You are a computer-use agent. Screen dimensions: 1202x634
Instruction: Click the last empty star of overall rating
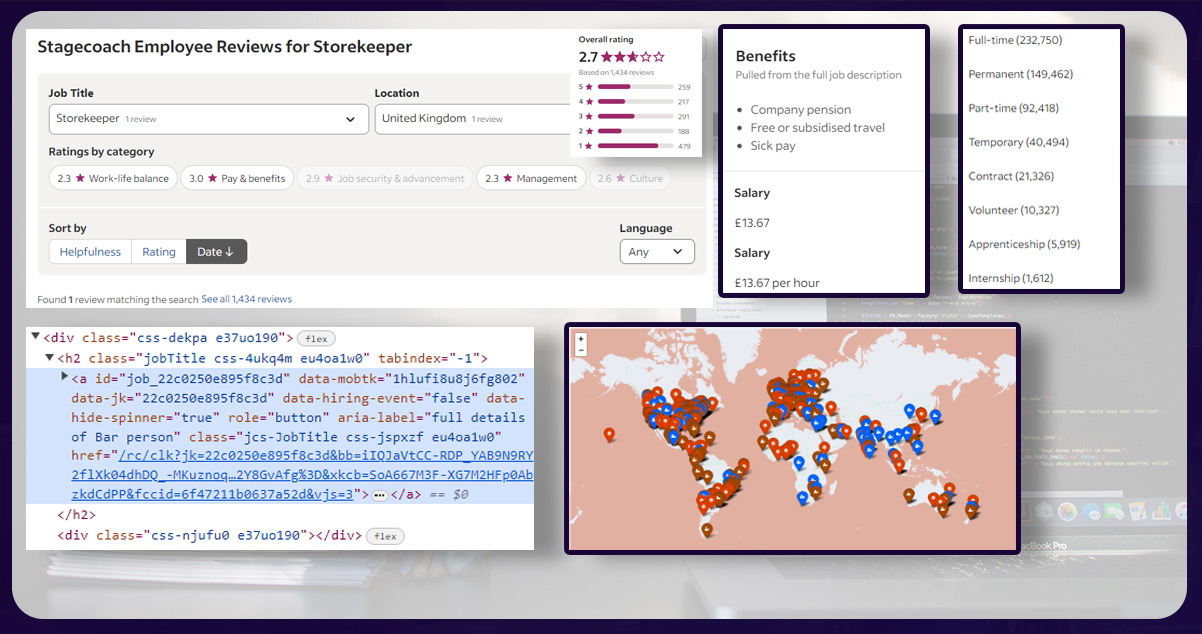click(x=658, y=57)
